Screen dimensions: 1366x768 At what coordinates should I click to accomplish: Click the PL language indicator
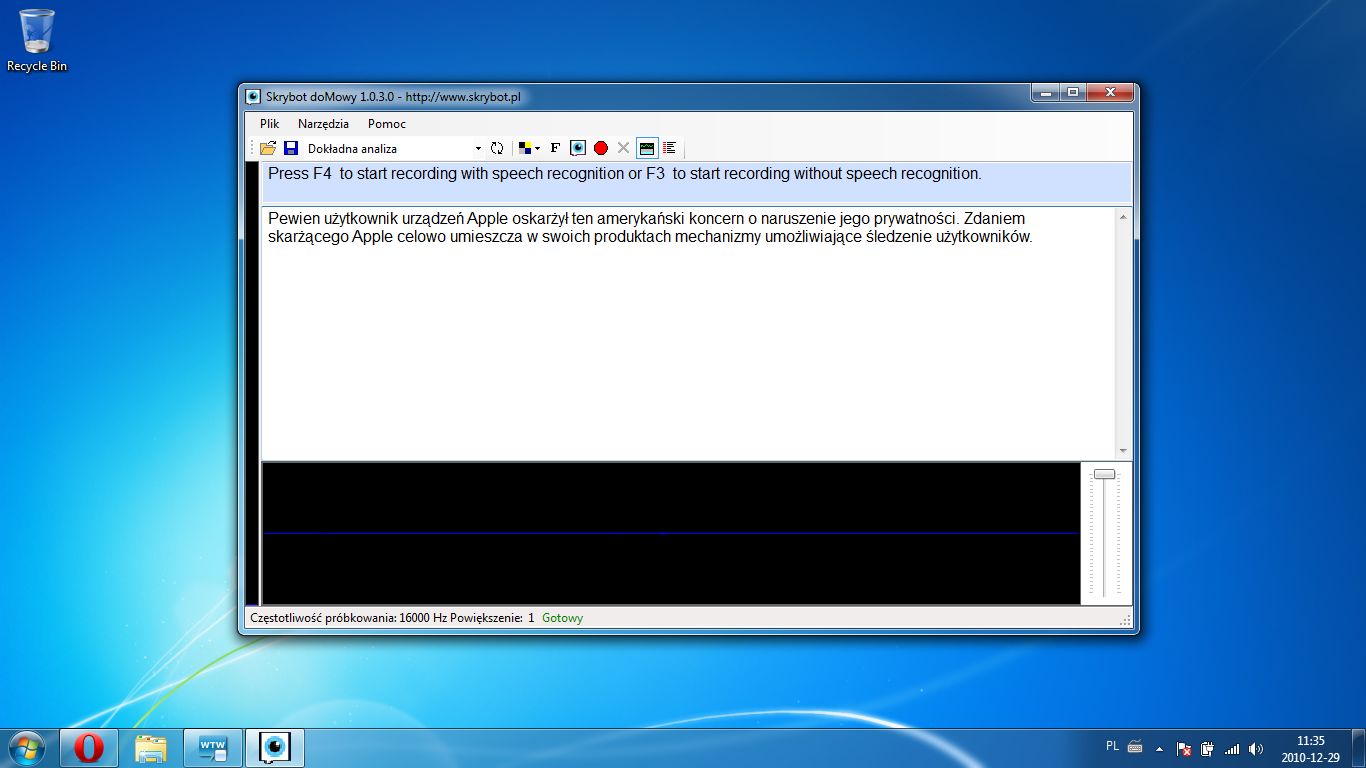(x=1113, y=746)
